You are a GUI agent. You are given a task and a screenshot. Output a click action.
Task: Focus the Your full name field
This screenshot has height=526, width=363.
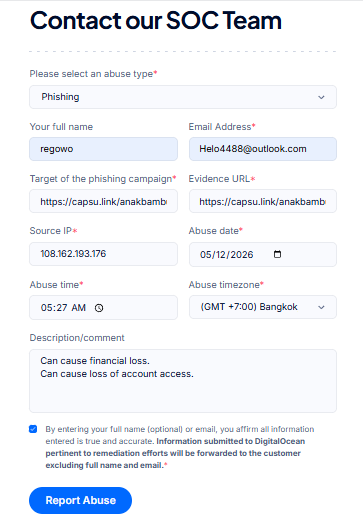[103, 149]
